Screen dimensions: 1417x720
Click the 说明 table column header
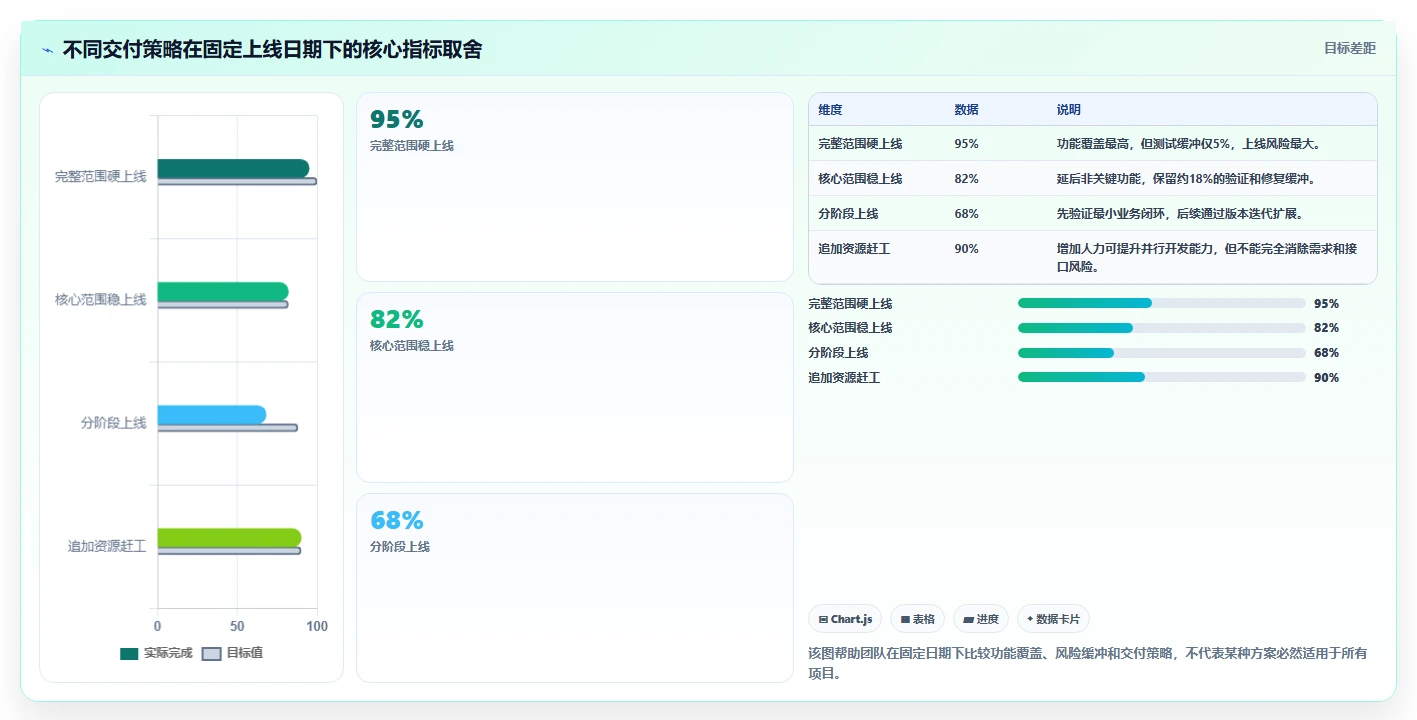pyautogui.click(x=1068, y=110)
